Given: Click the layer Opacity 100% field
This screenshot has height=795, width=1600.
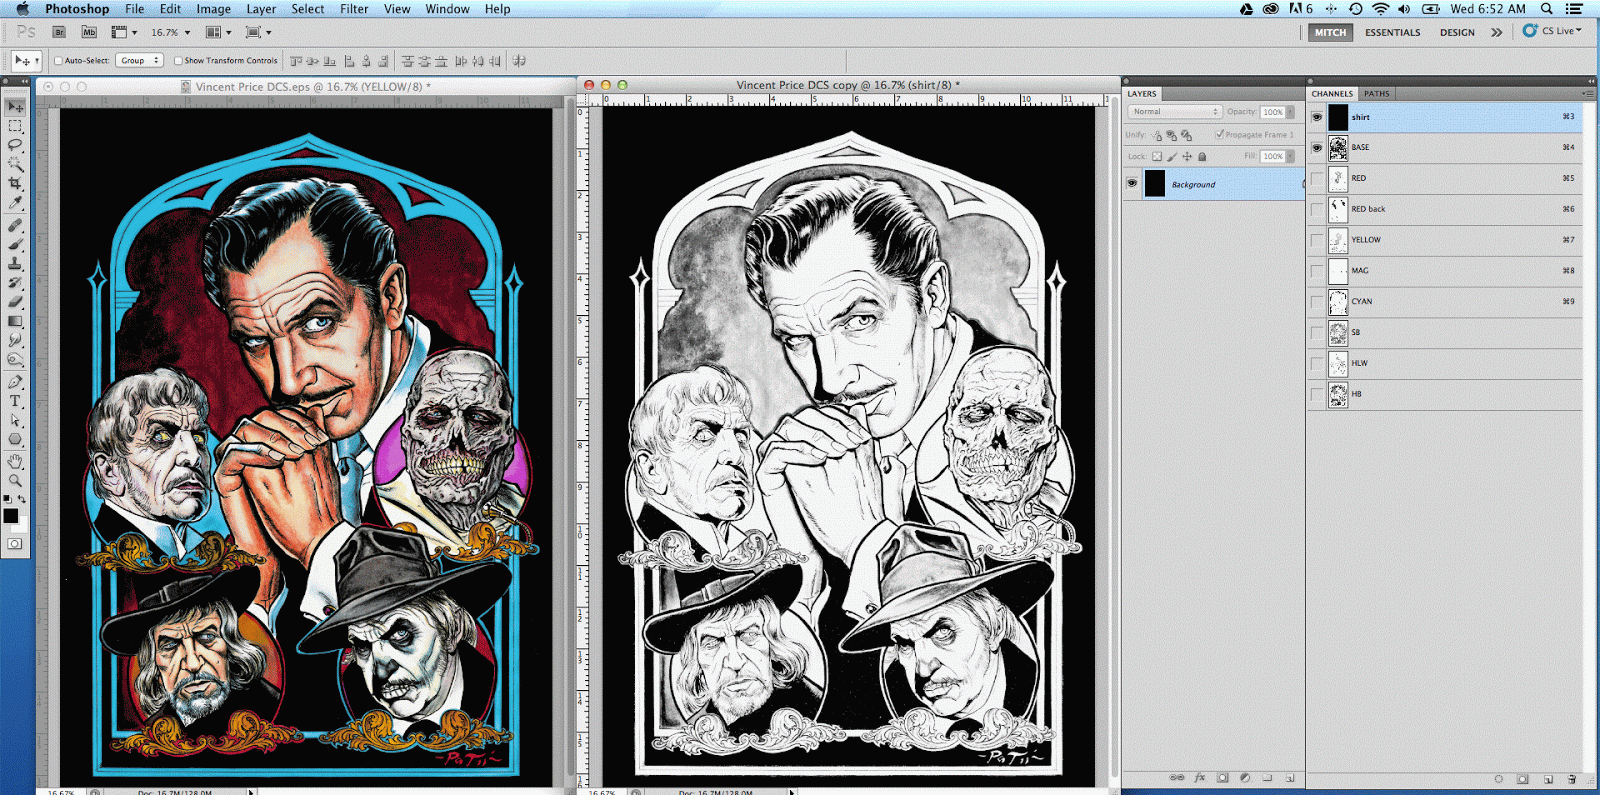Looking at the screenshot, I should coord(1272,112).
